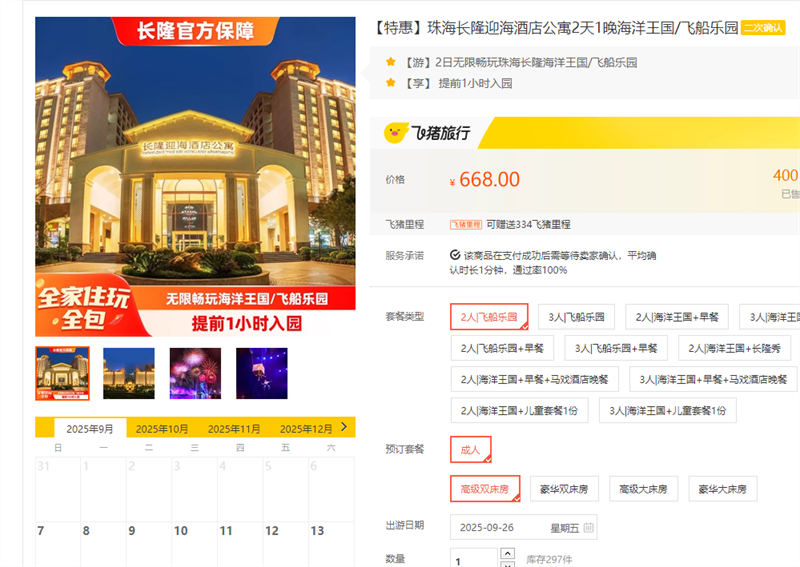Increase quantity with up arrow
The width and height of the screenshot is (800, 567).
[x=508, y=554]
